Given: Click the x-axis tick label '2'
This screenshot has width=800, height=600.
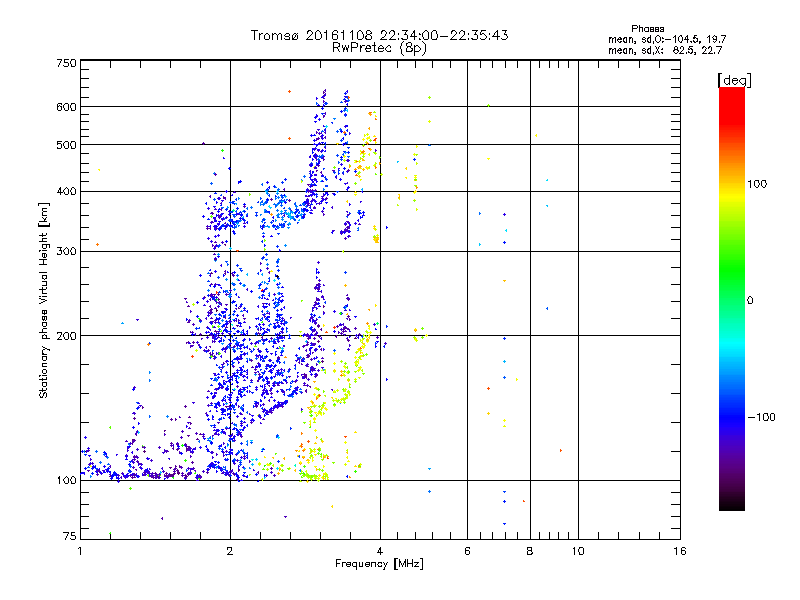Looking at the screenshot, I should click(230, 551).
